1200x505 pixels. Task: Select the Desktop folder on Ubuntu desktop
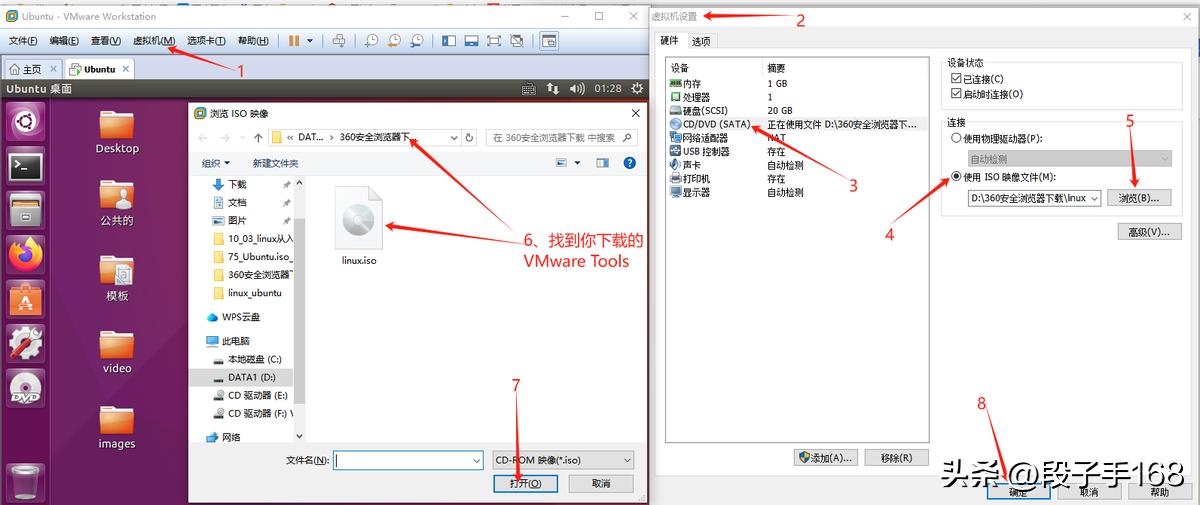(x=117, y=132)
